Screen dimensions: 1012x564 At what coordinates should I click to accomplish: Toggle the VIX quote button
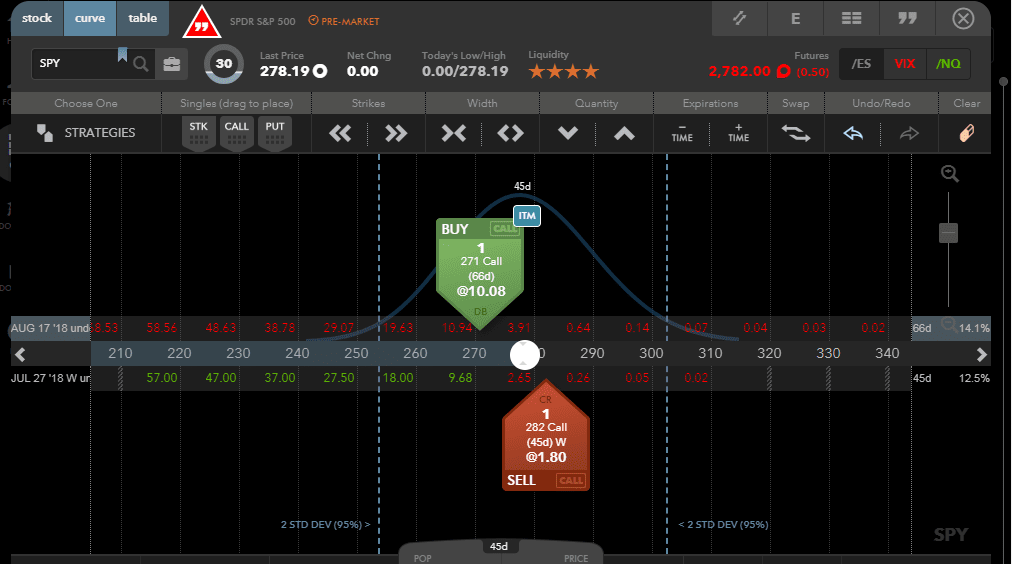point(904,64)
